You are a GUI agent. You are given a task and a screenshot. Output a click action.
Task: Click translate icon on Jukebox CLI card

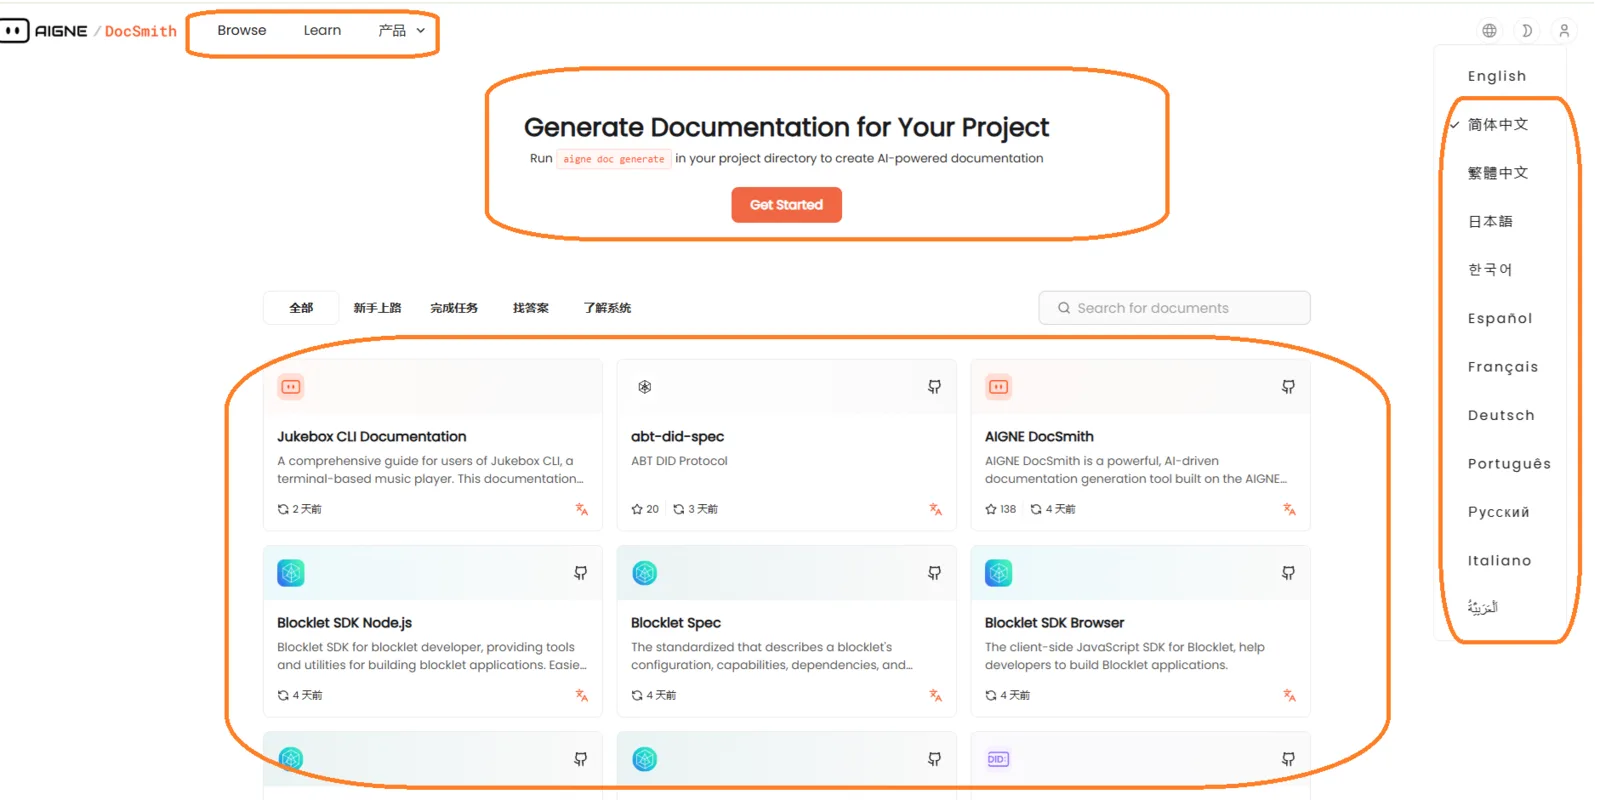click(x=582, y=509)
